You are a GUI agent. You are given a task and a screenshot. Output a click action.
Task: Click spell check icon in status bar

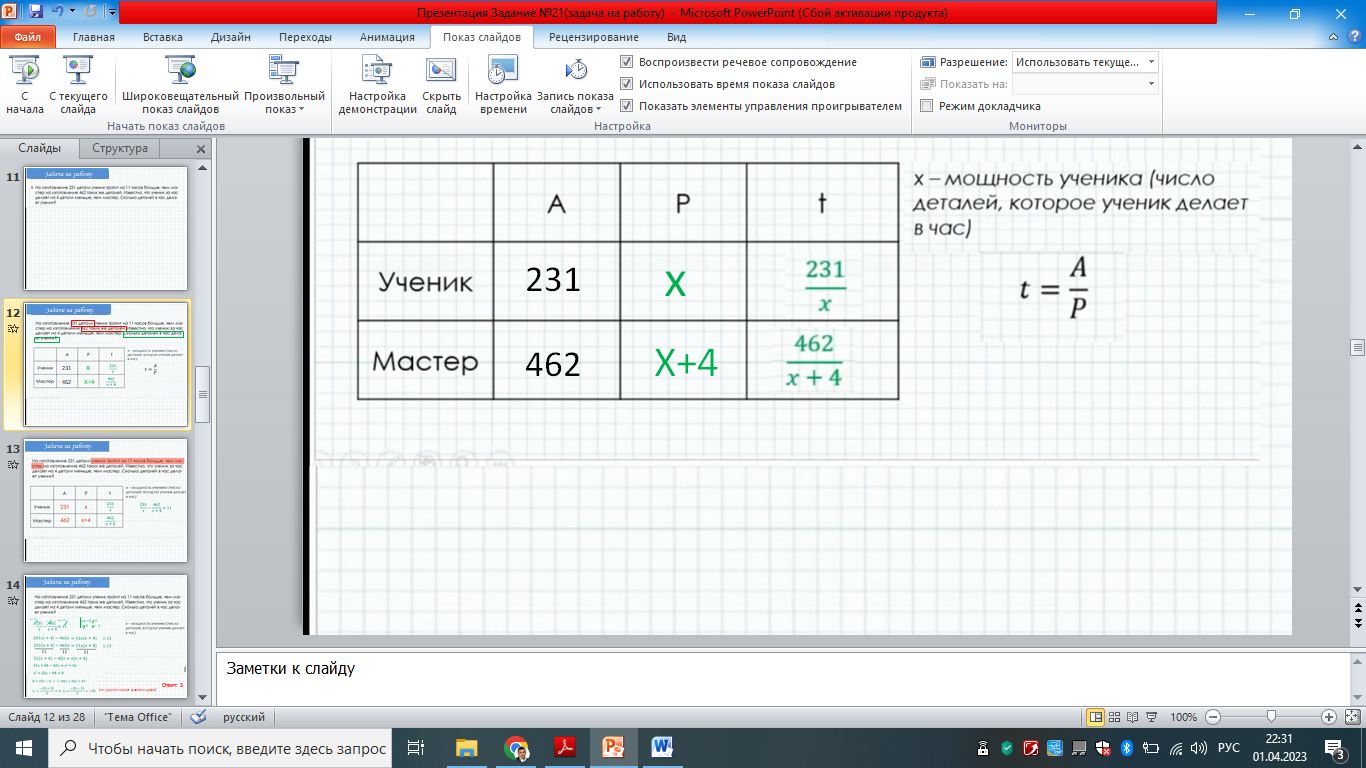(x=198, y=717)
